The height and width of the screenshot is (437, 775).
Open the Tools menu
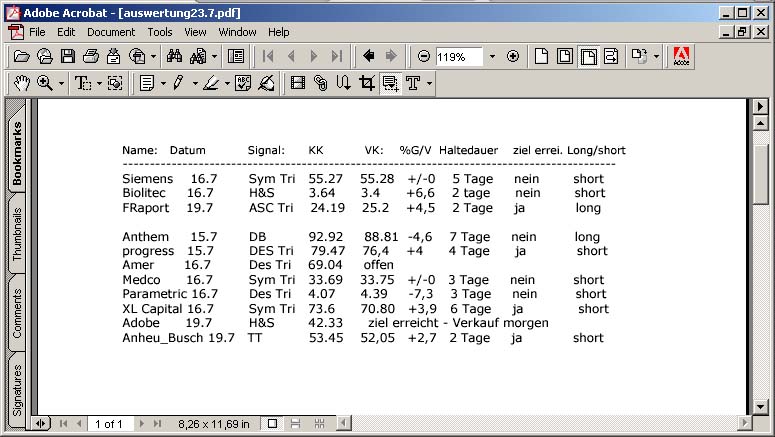click(x=160, y=32)
